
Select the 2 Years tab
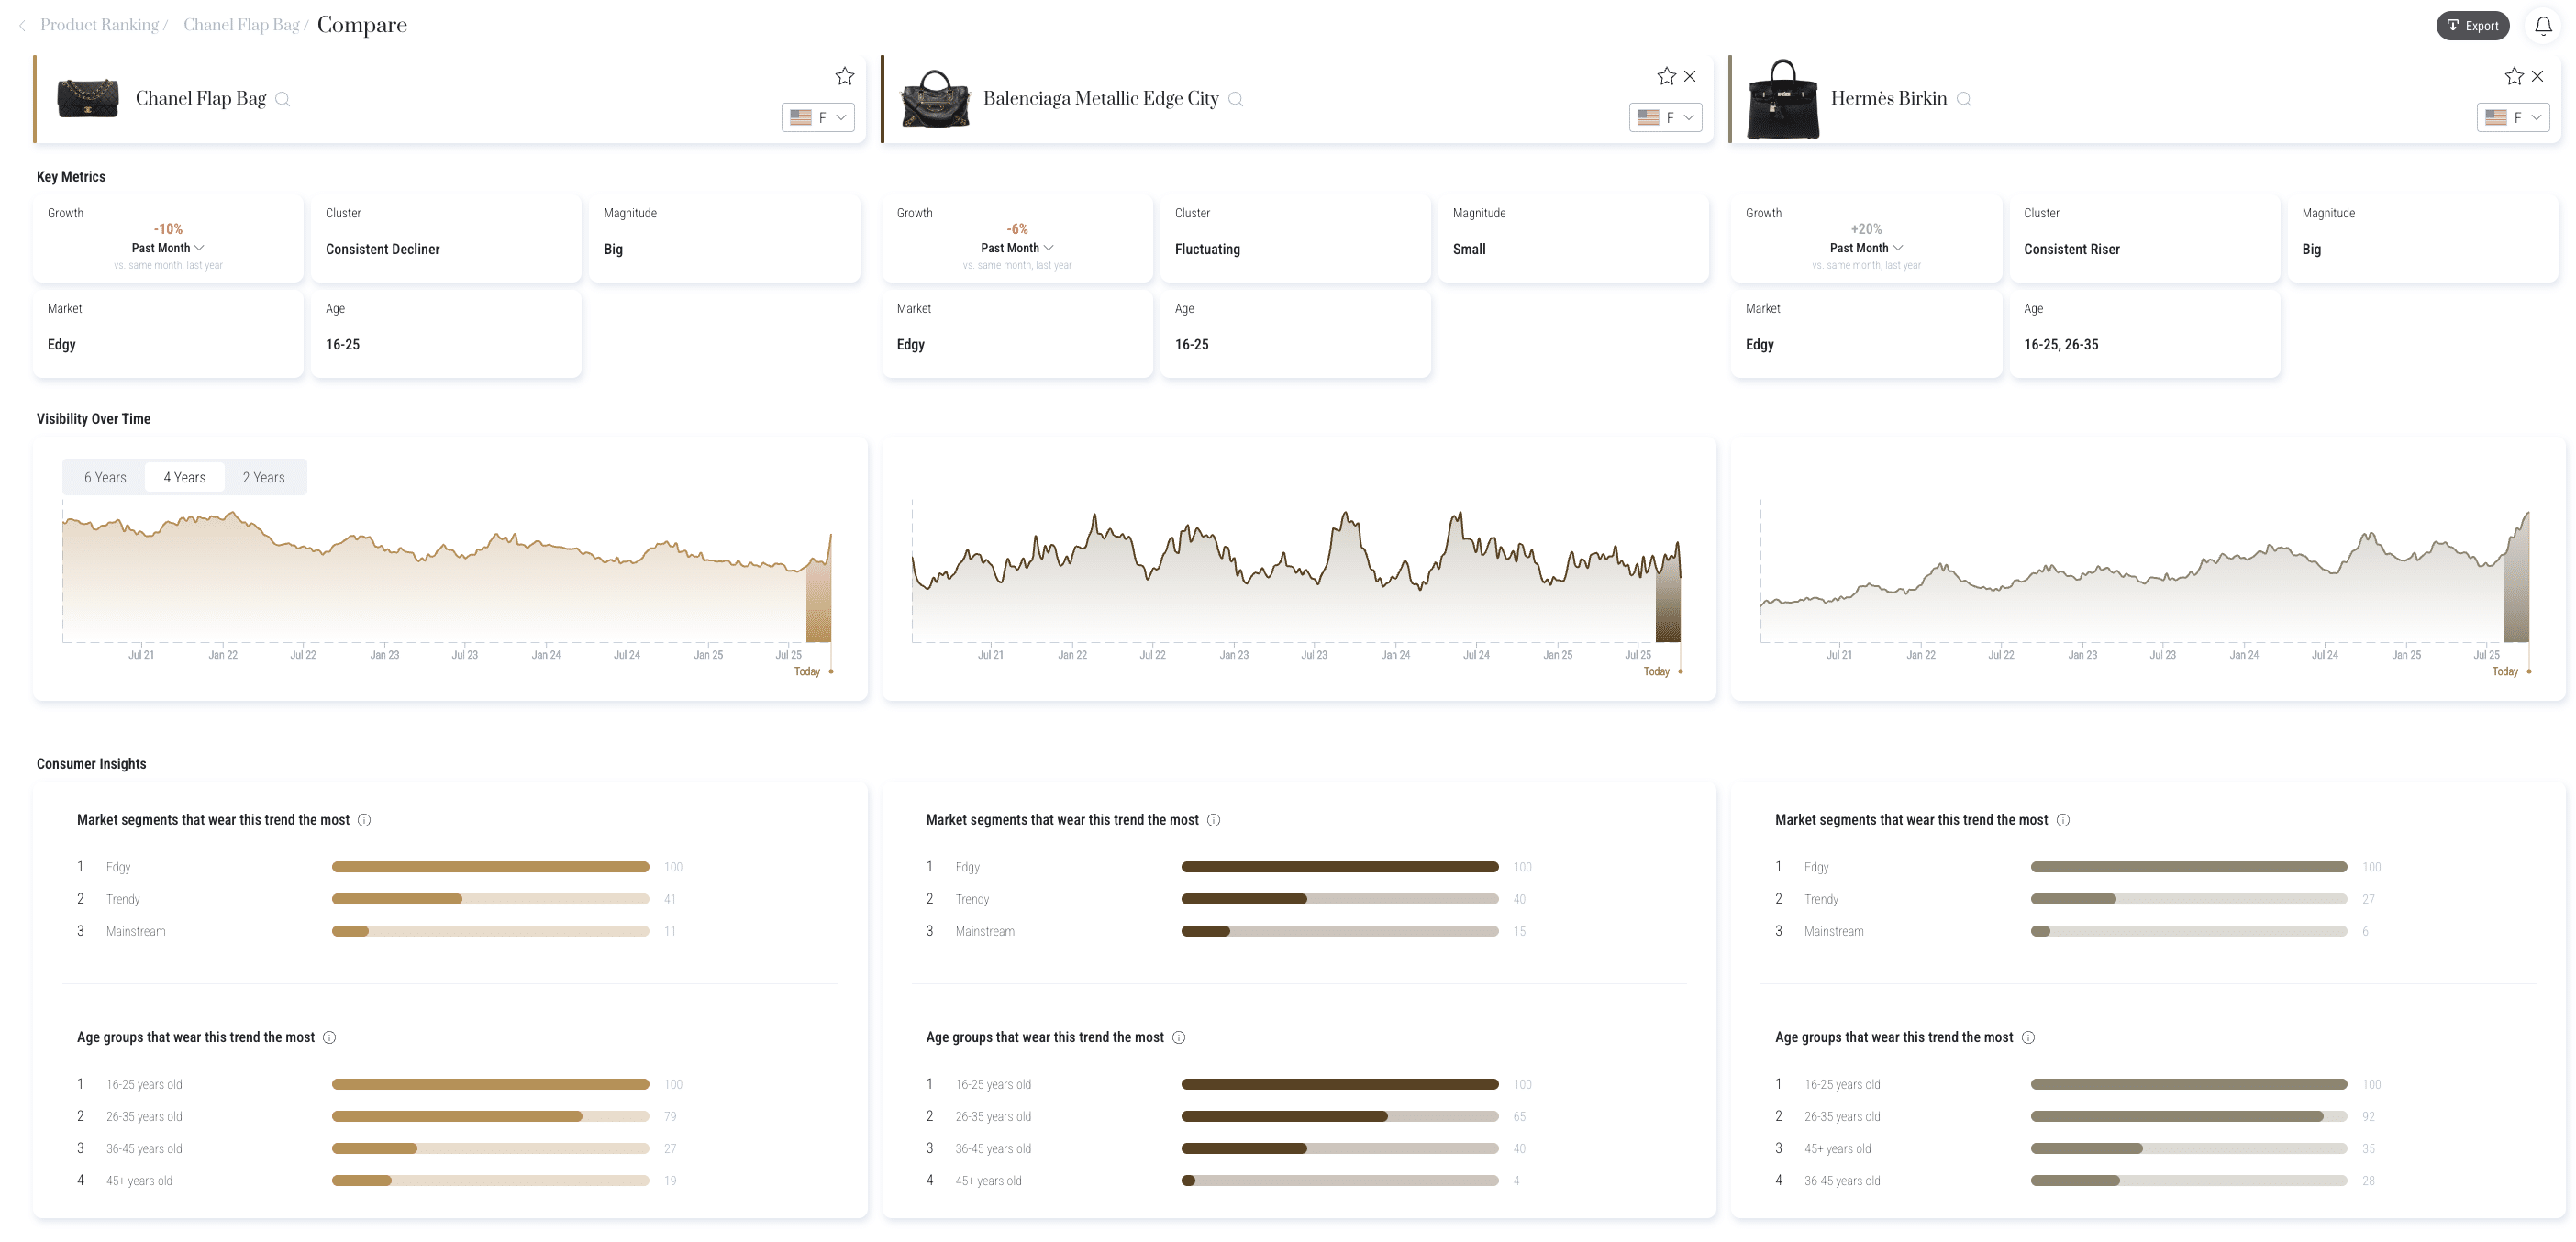(264, 477)
